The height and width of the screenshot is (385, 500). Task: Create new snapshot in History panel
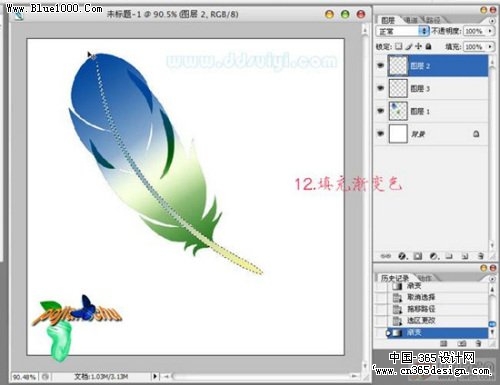462,343
